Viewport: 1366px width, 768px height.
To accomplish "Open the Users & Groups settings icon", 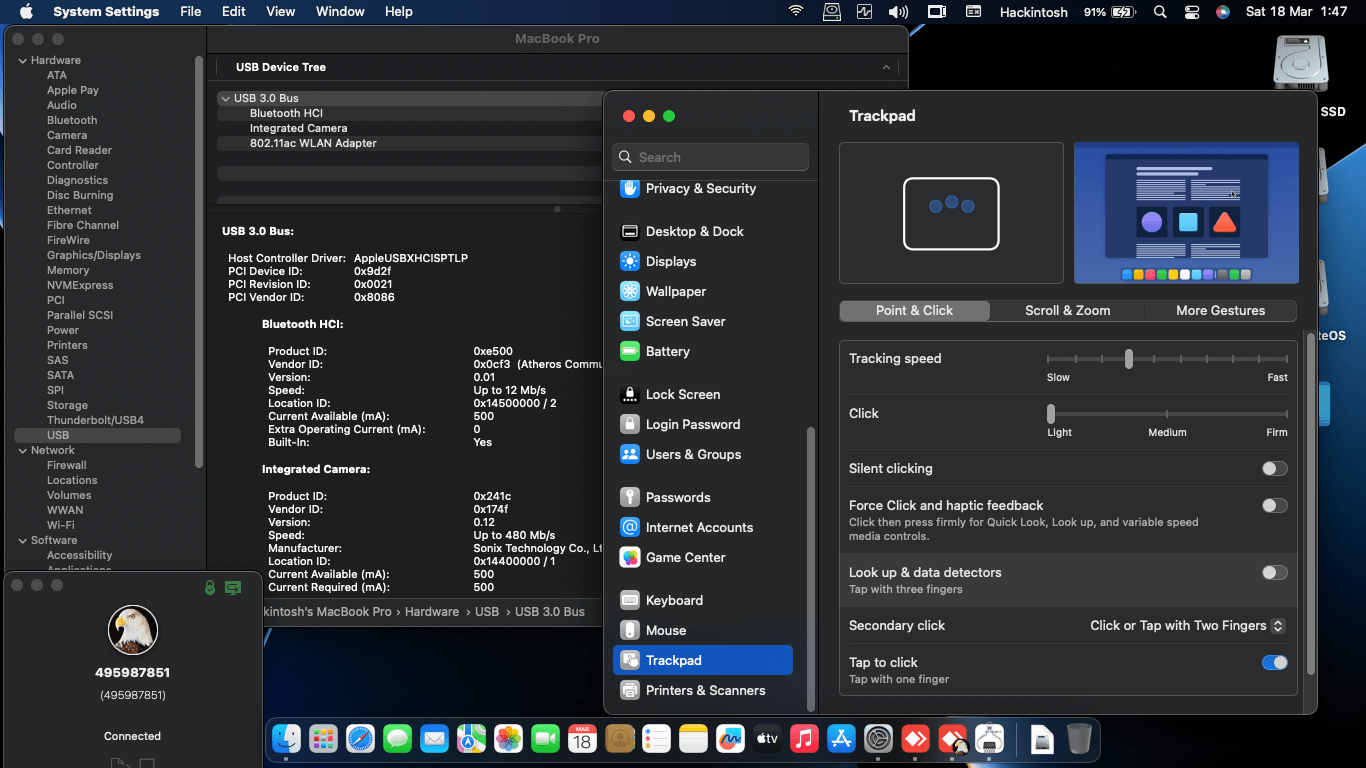I will tap(629, 454).
